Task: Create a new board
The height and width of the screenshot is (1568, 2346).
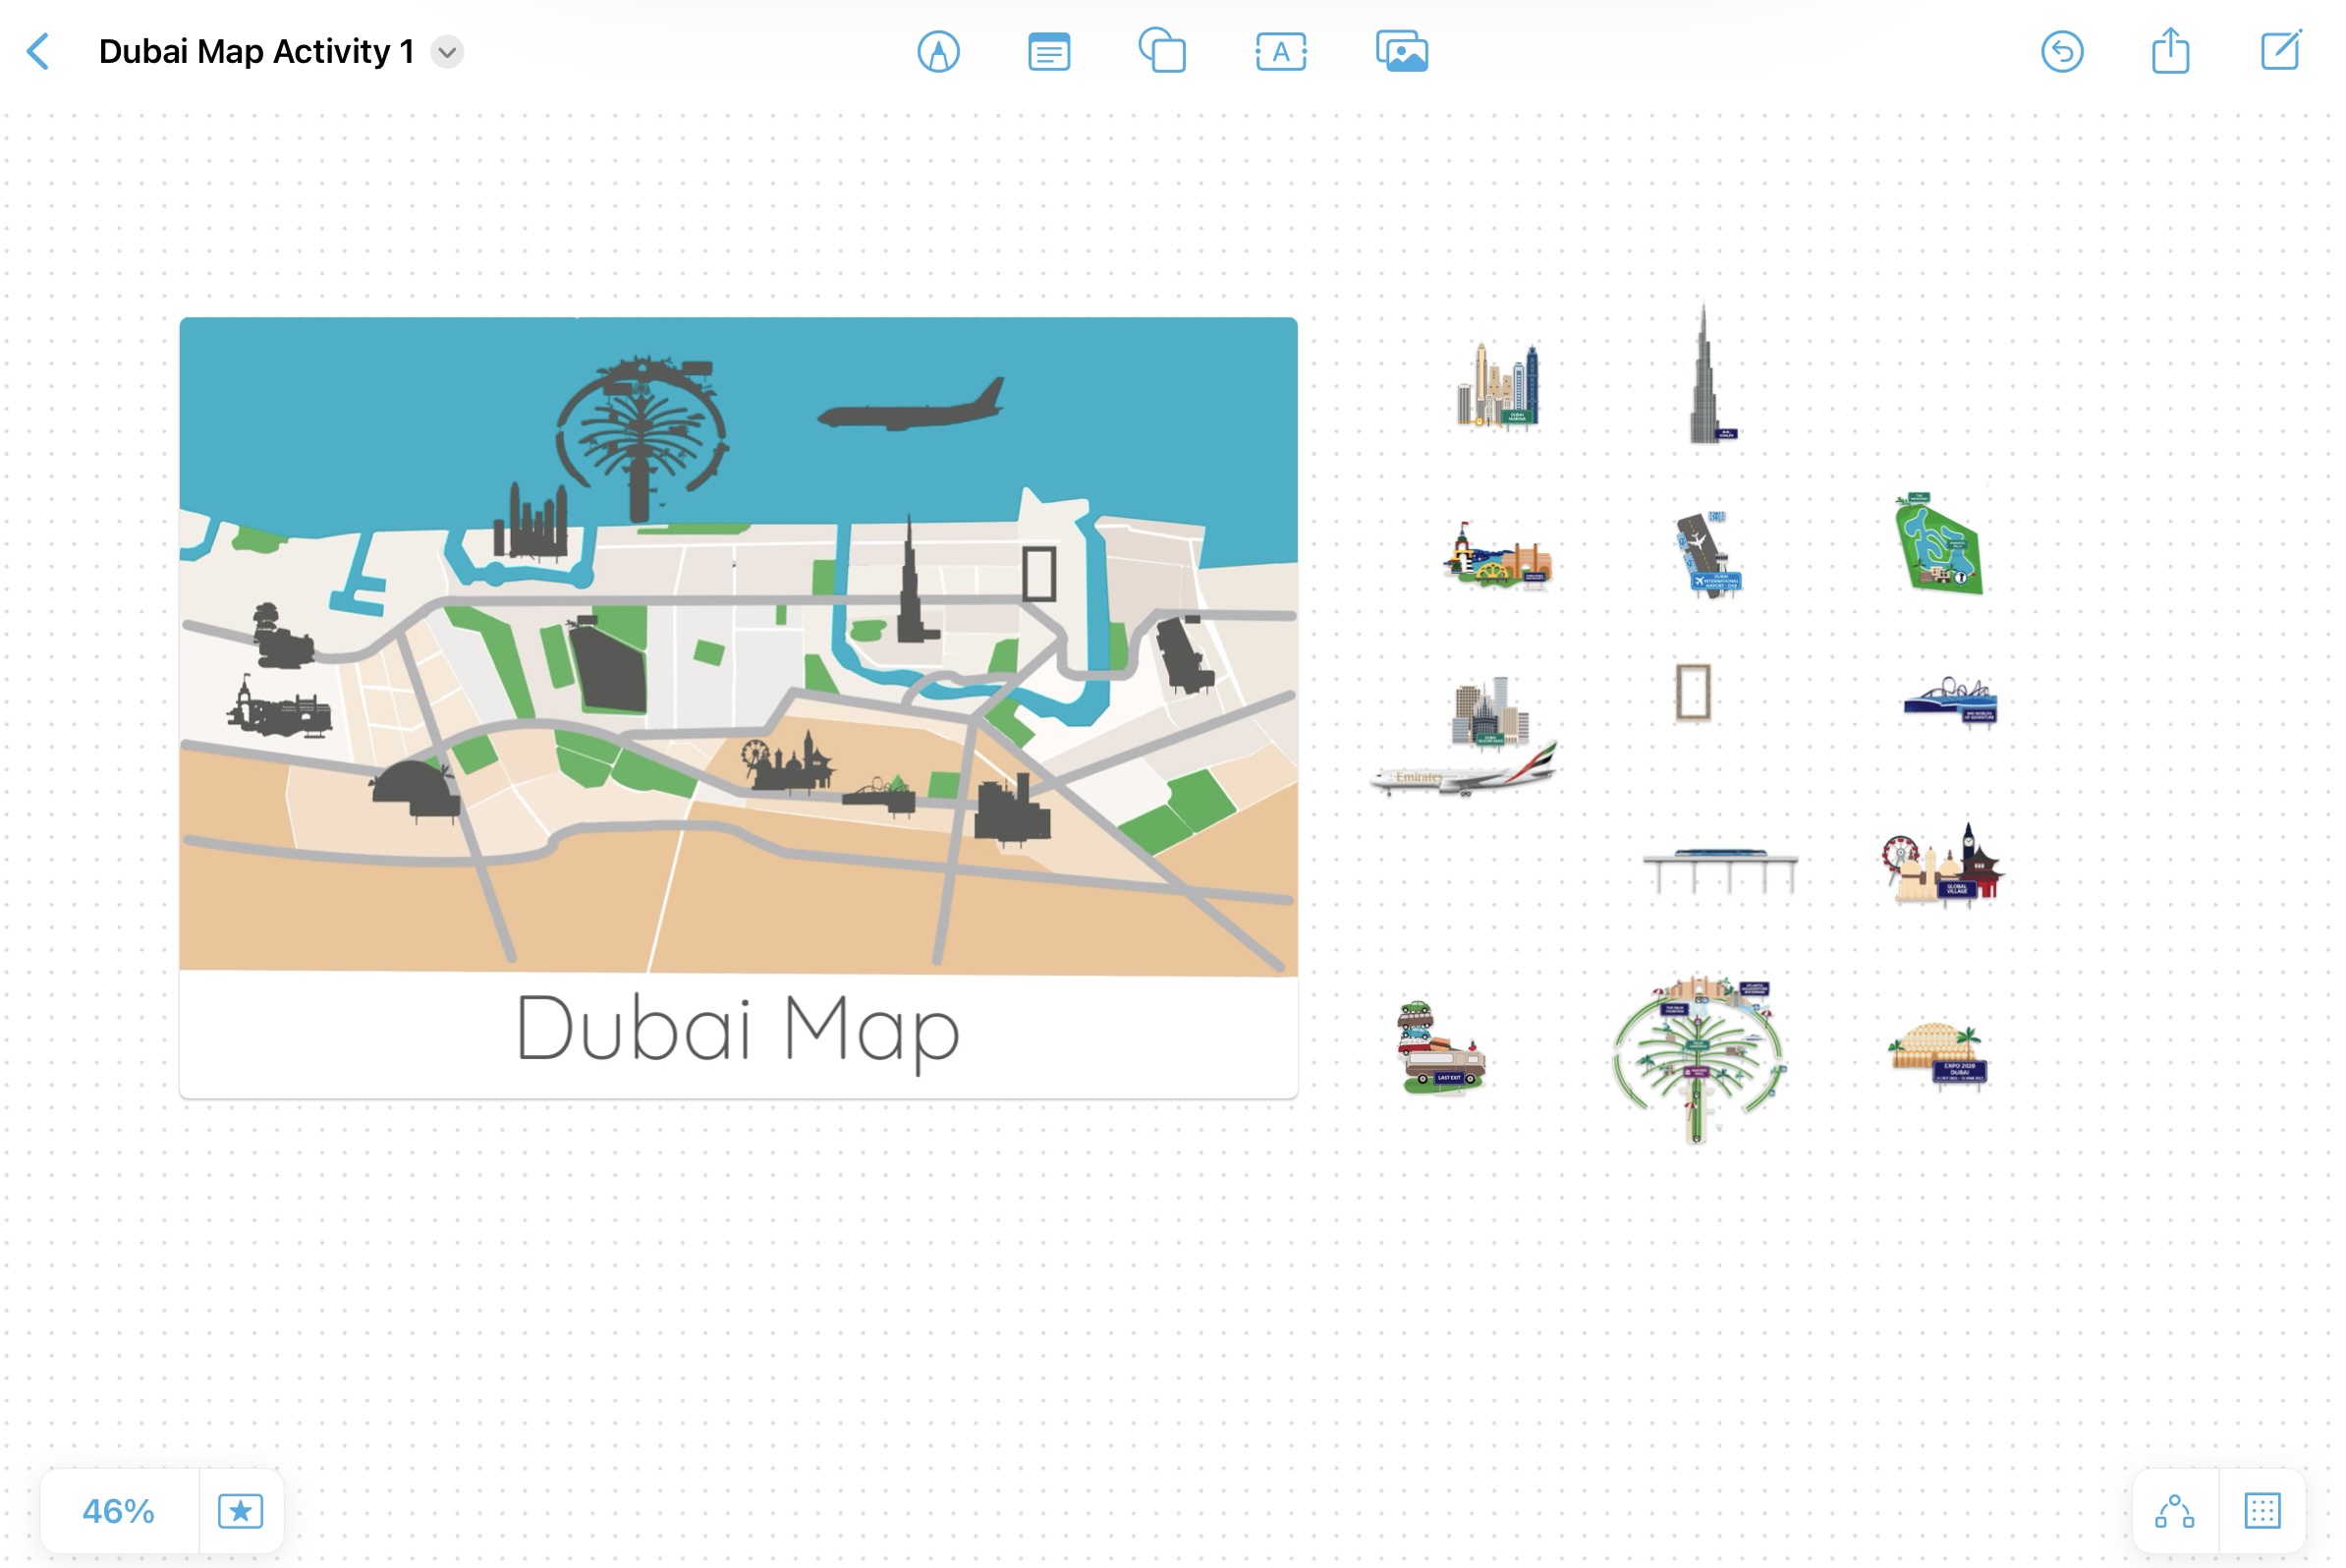Action: click(x=2280, y=52)
